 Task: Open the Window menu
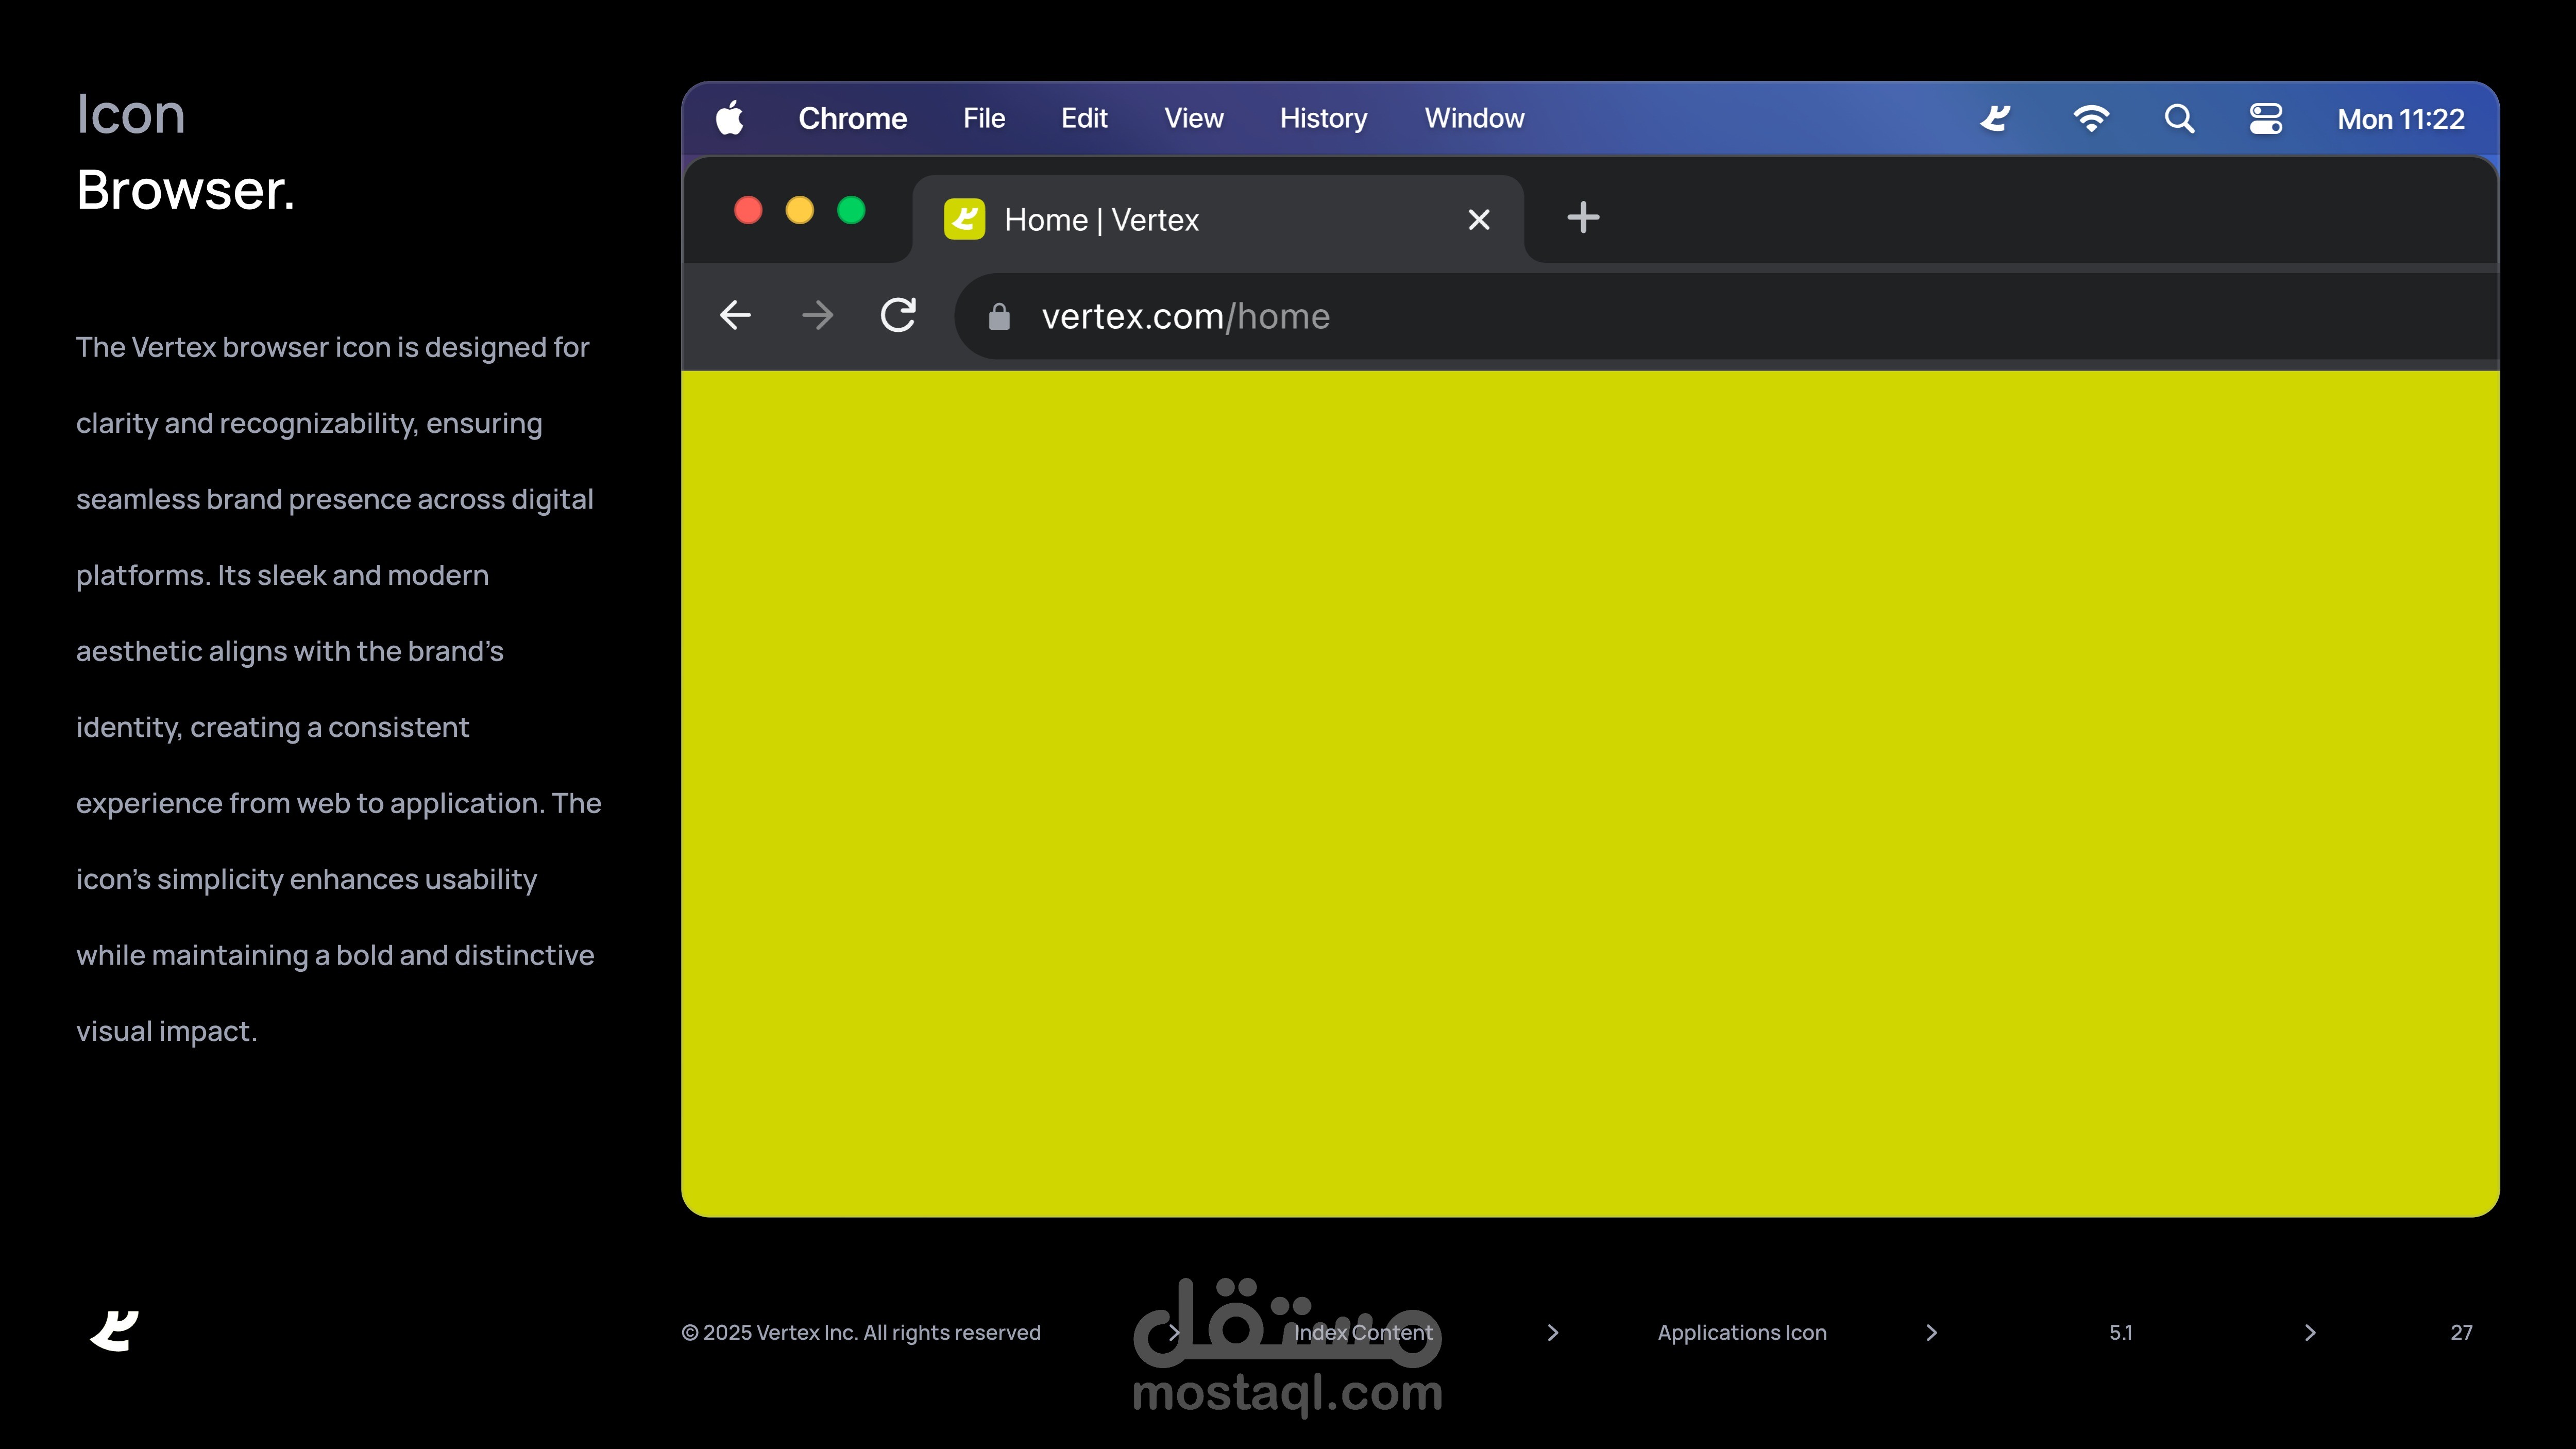click(x=1474, y=118)
